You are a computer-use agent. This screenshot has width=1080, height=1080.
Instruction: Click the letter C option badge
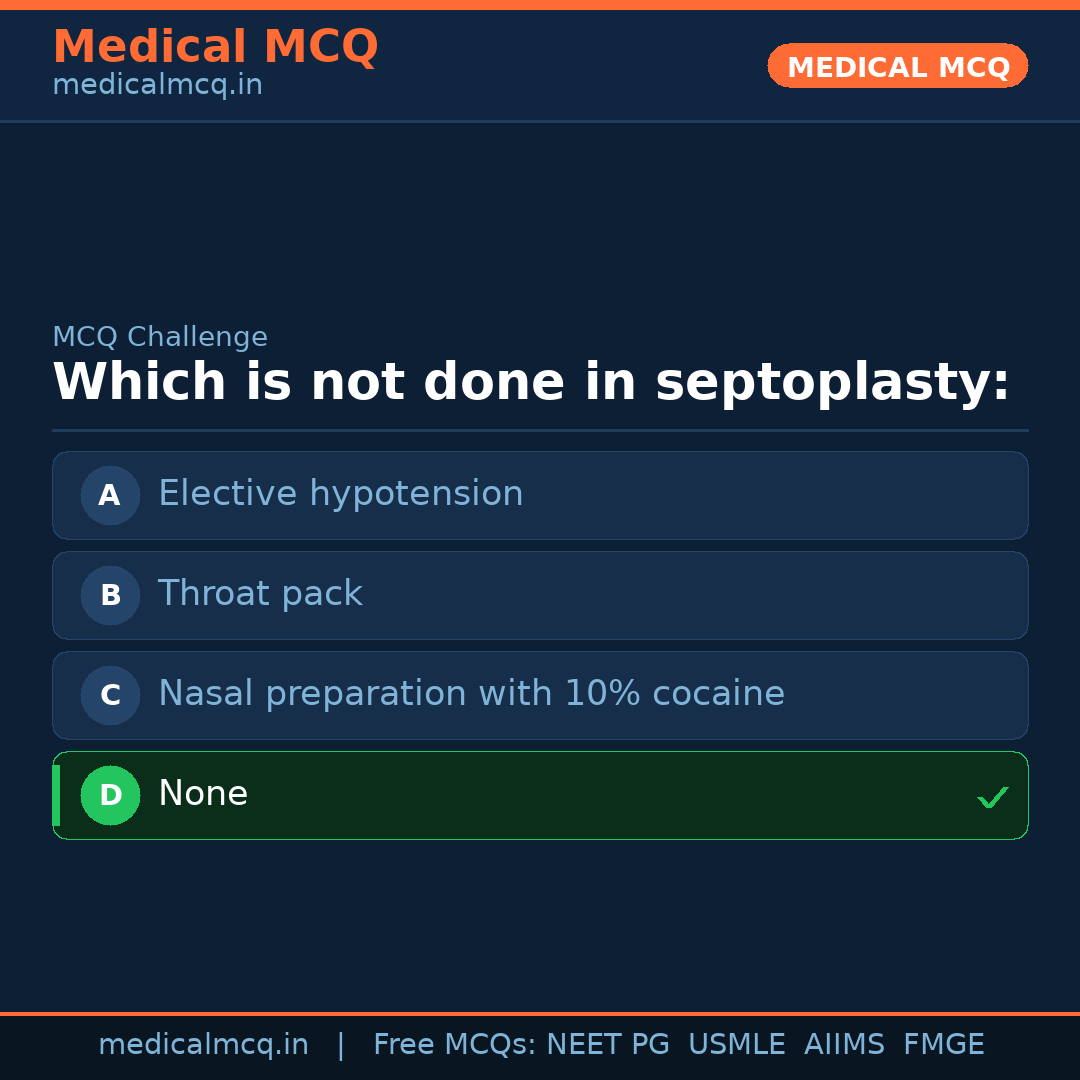click(110, 695)
